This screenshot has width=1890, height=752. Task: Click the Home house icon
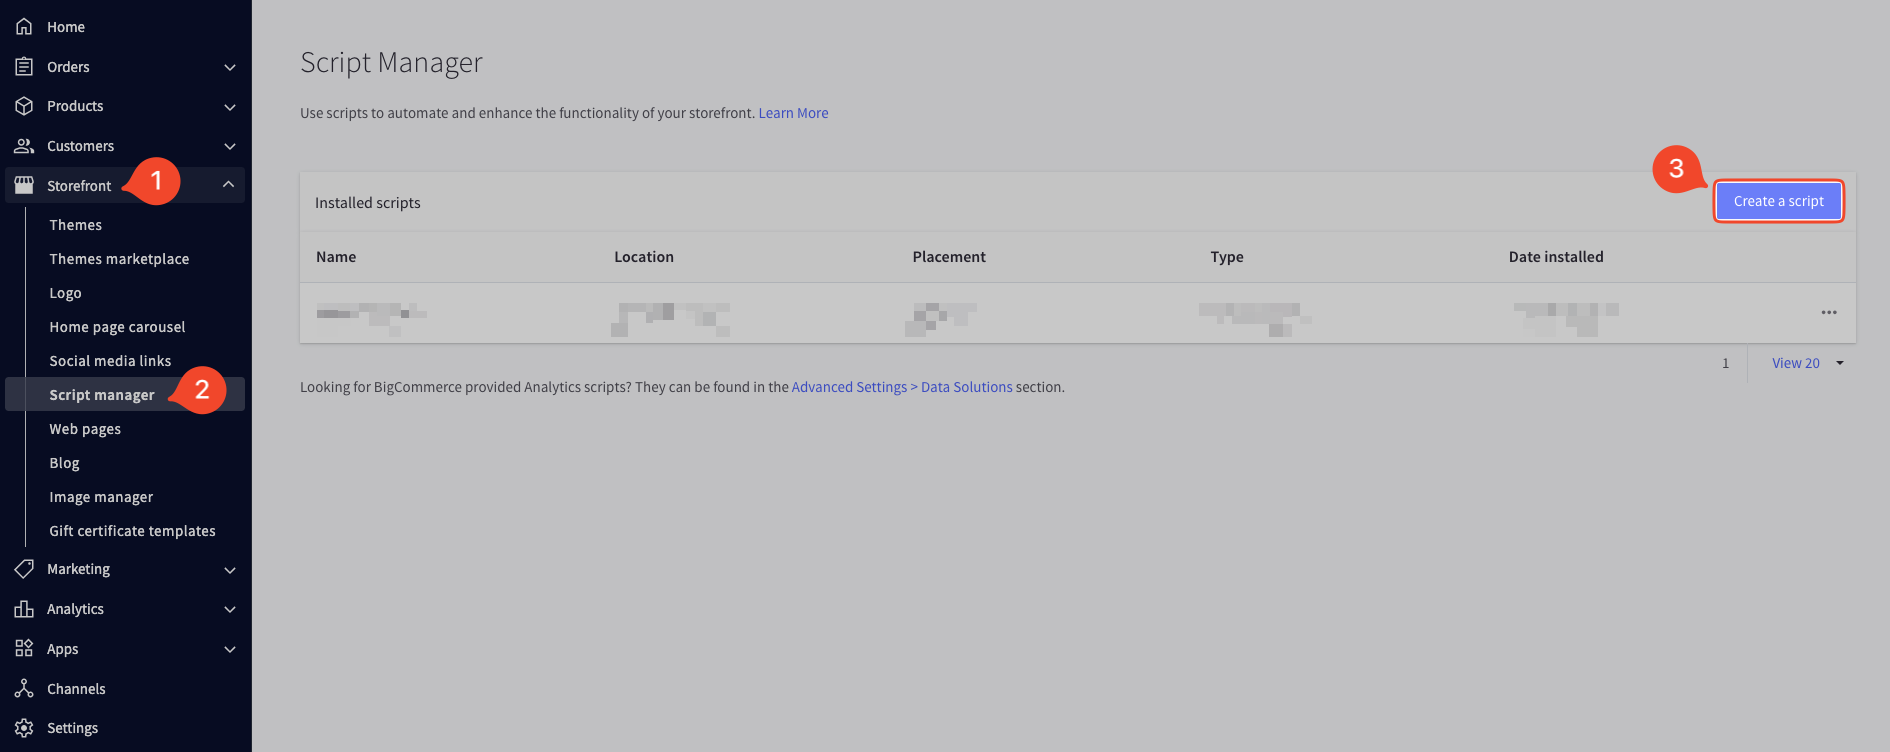24,27
